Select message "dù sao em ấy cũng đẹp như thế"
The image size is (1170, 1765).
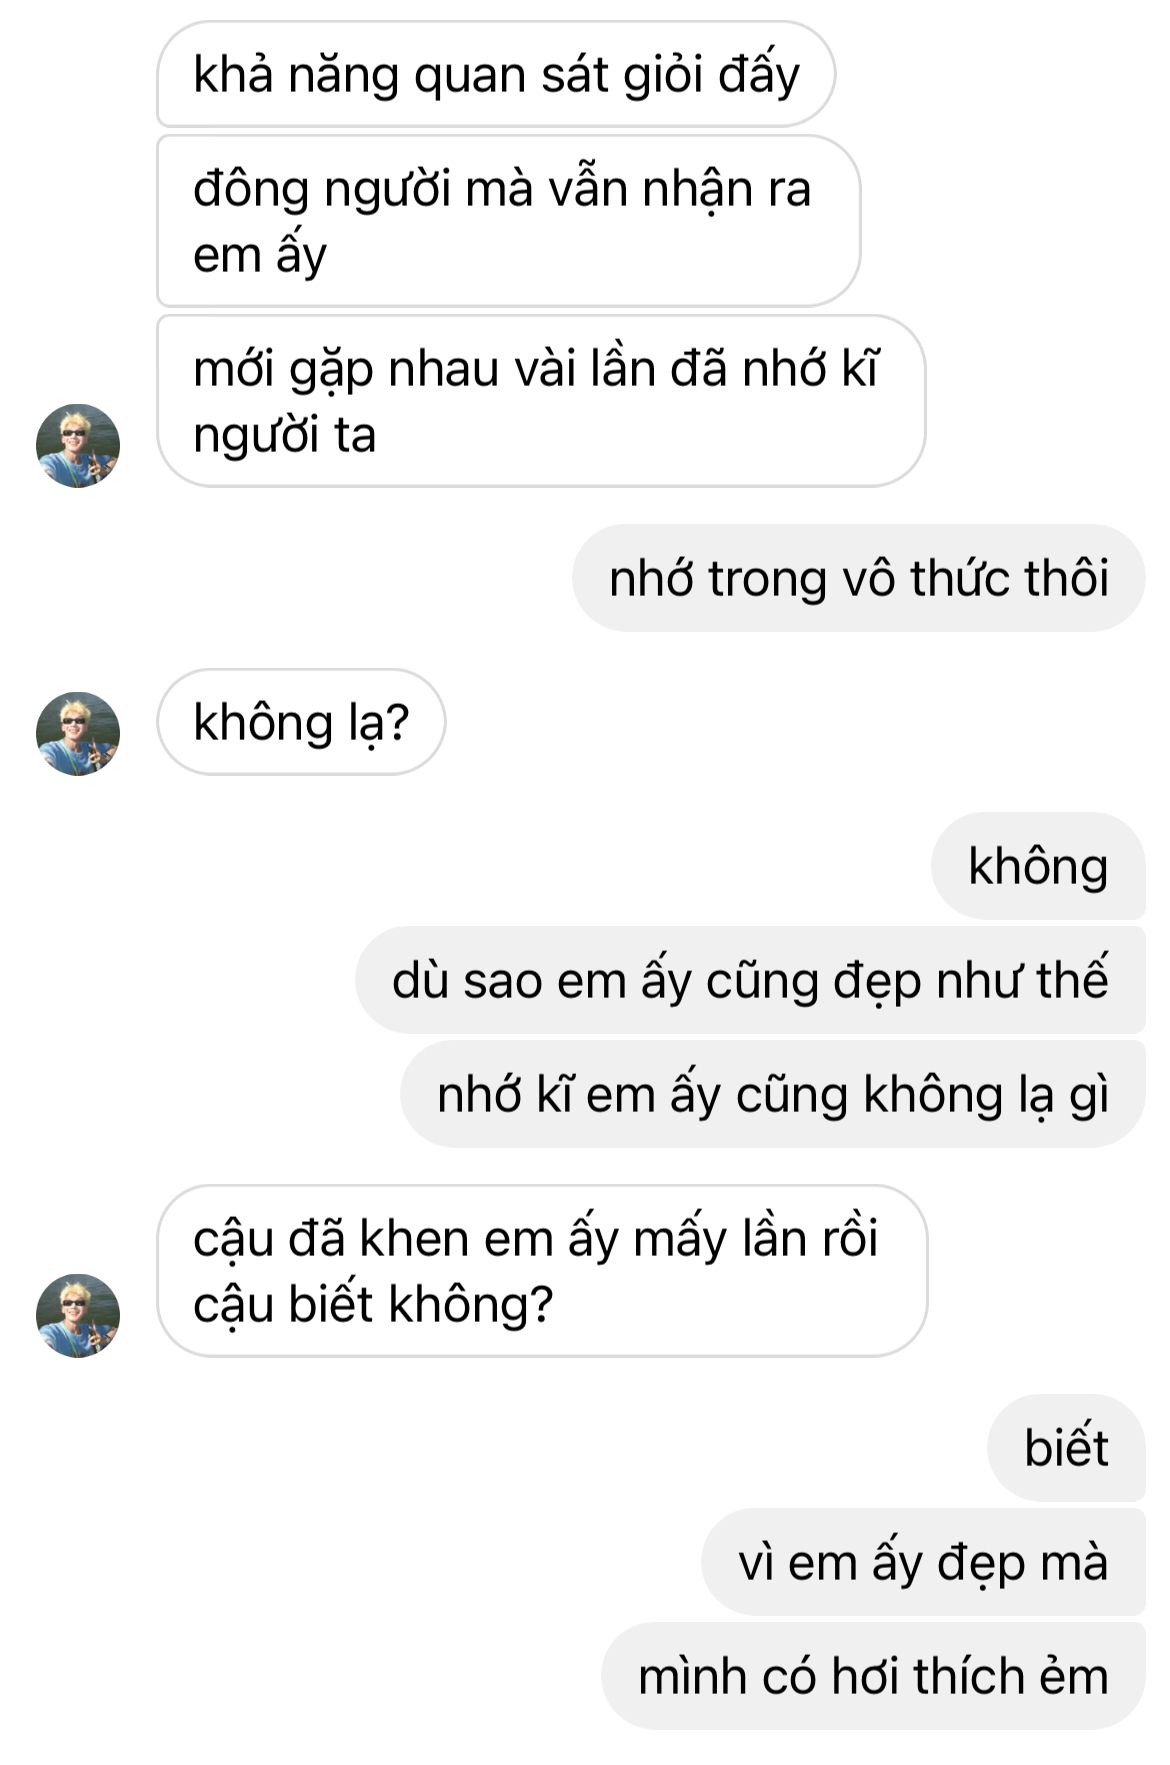(750, 980)
